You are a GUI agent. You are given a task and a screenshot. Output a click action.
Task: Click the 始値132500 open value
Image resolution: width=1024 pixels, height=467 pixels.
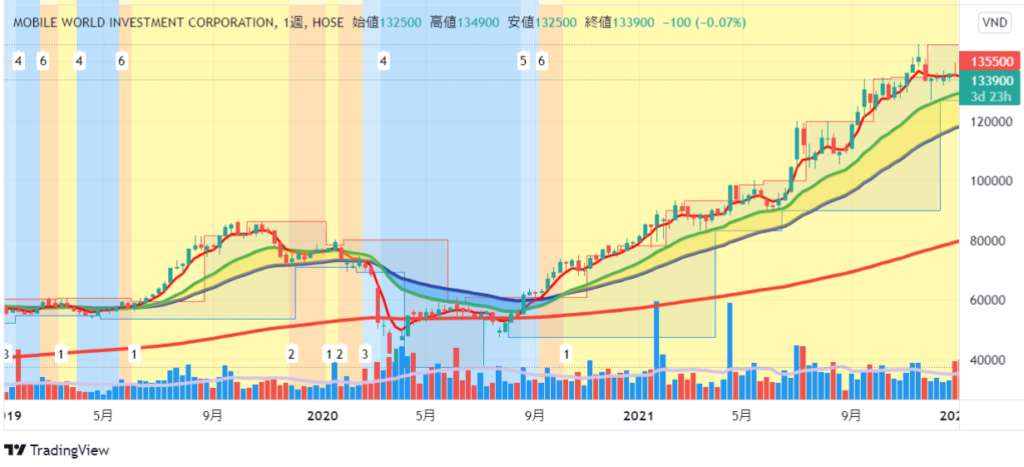[x=387, y=23]
